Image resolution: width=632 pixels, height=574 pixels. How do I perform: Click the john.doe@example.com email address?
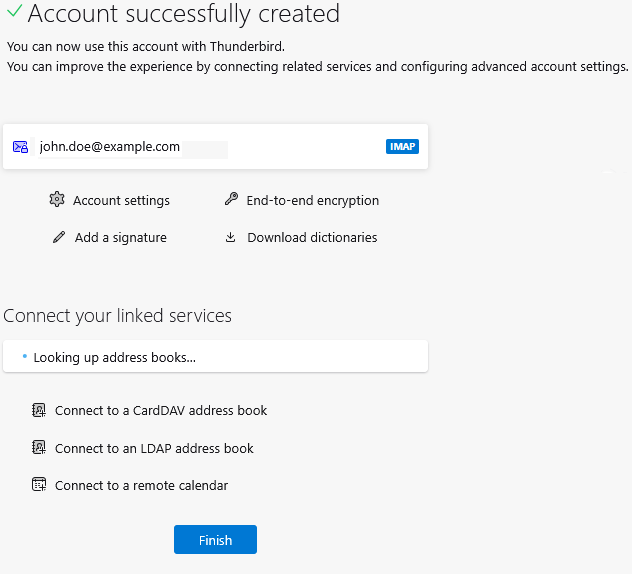(x=110, y=147)
